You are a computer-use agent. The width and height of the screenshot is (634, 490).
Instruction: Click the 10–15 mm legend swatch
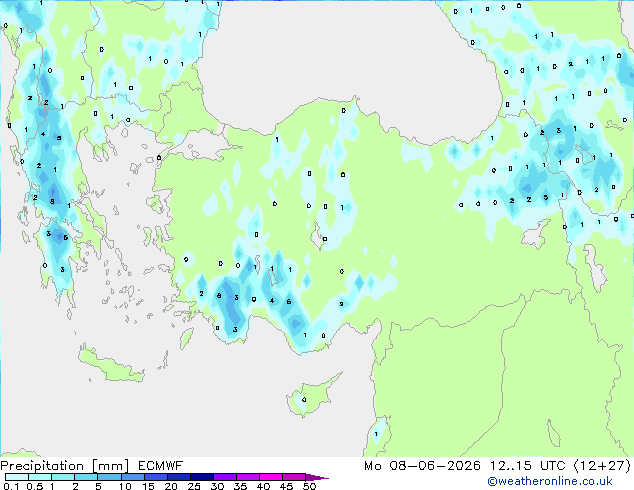click(132, 477)
